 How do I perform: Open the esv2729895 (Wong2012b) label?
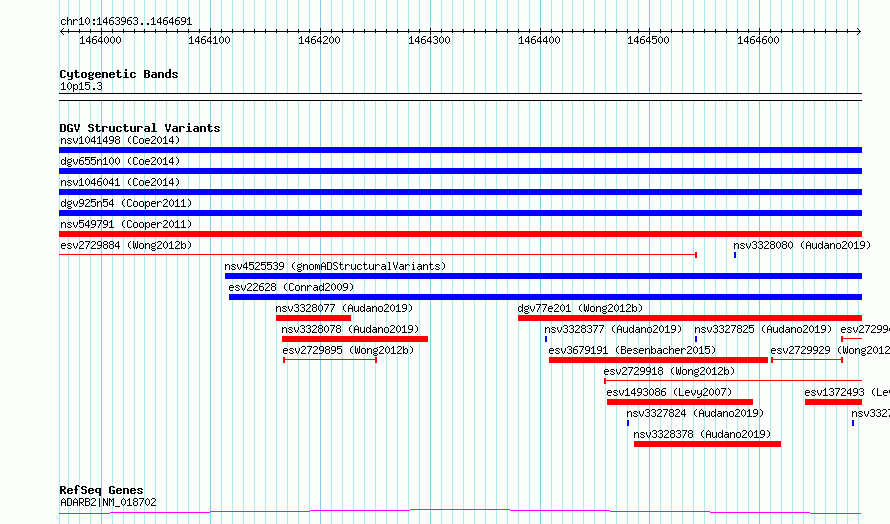349,350
